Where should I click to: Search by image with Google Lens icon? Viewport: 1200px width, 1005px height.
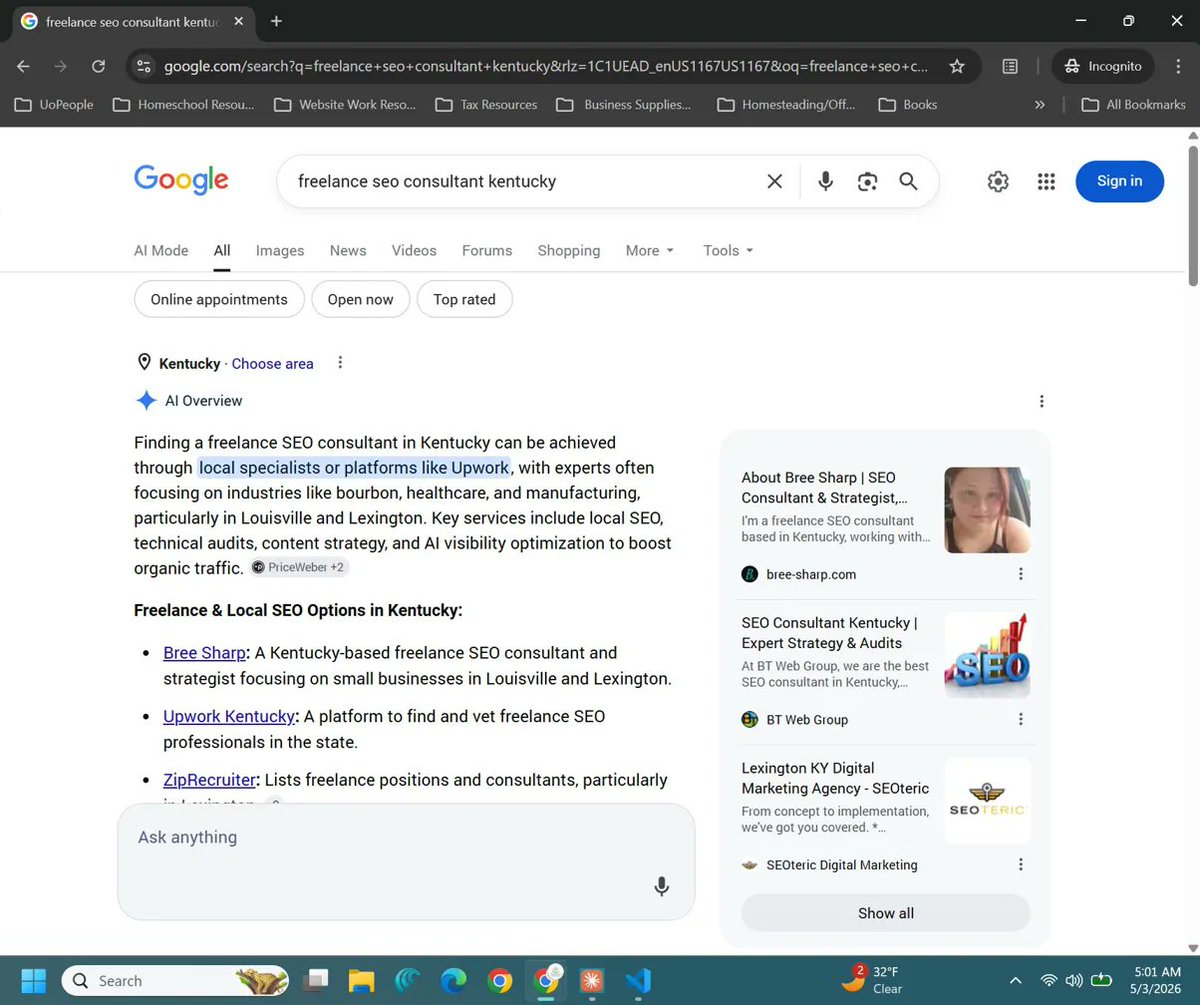tap(867, 181)
